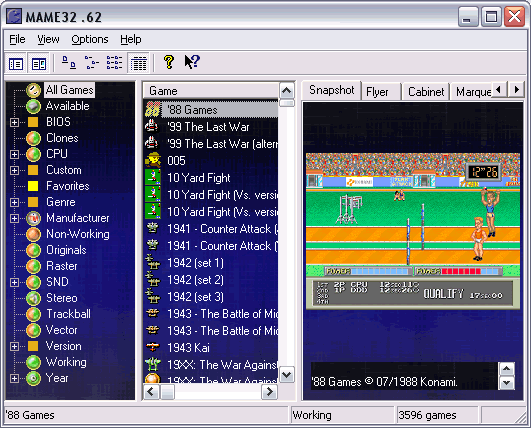
Task: Expand the BIOS folder node
Action: pyautogui.click(x=14, y=122)
